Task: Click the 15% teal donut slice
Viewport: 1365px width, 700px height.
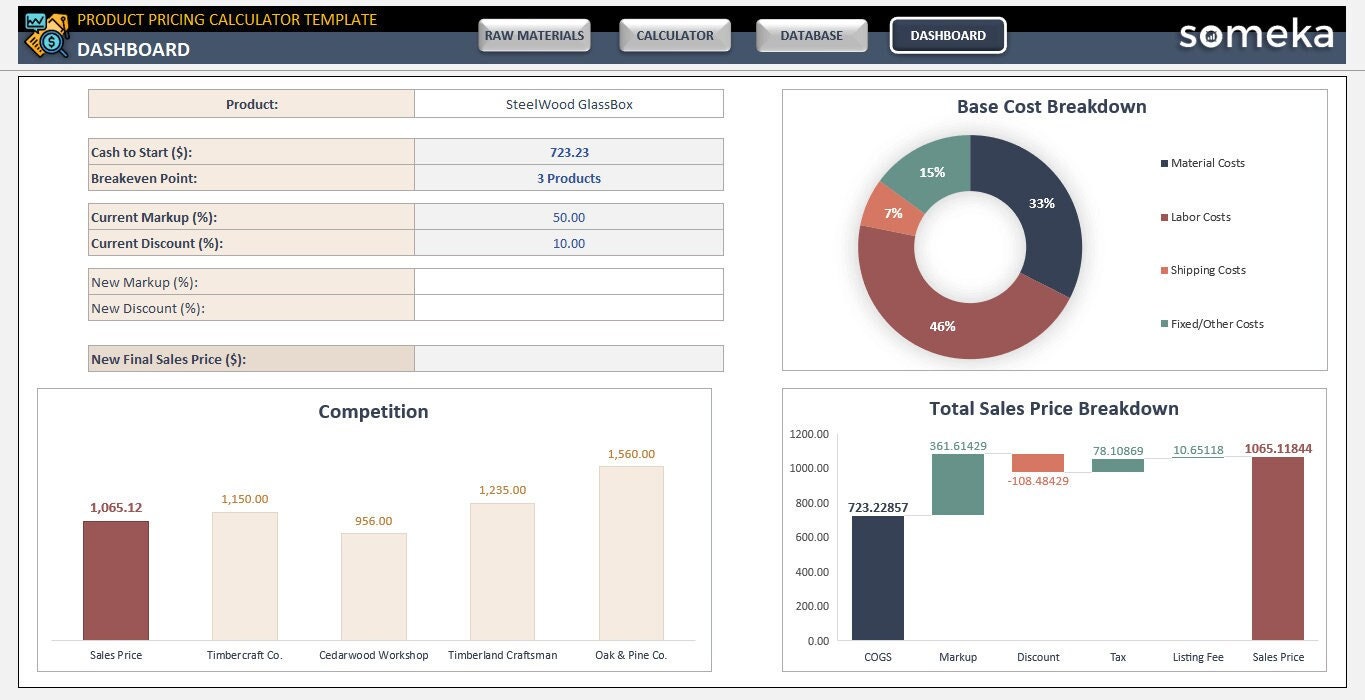Action: [932, 172]
